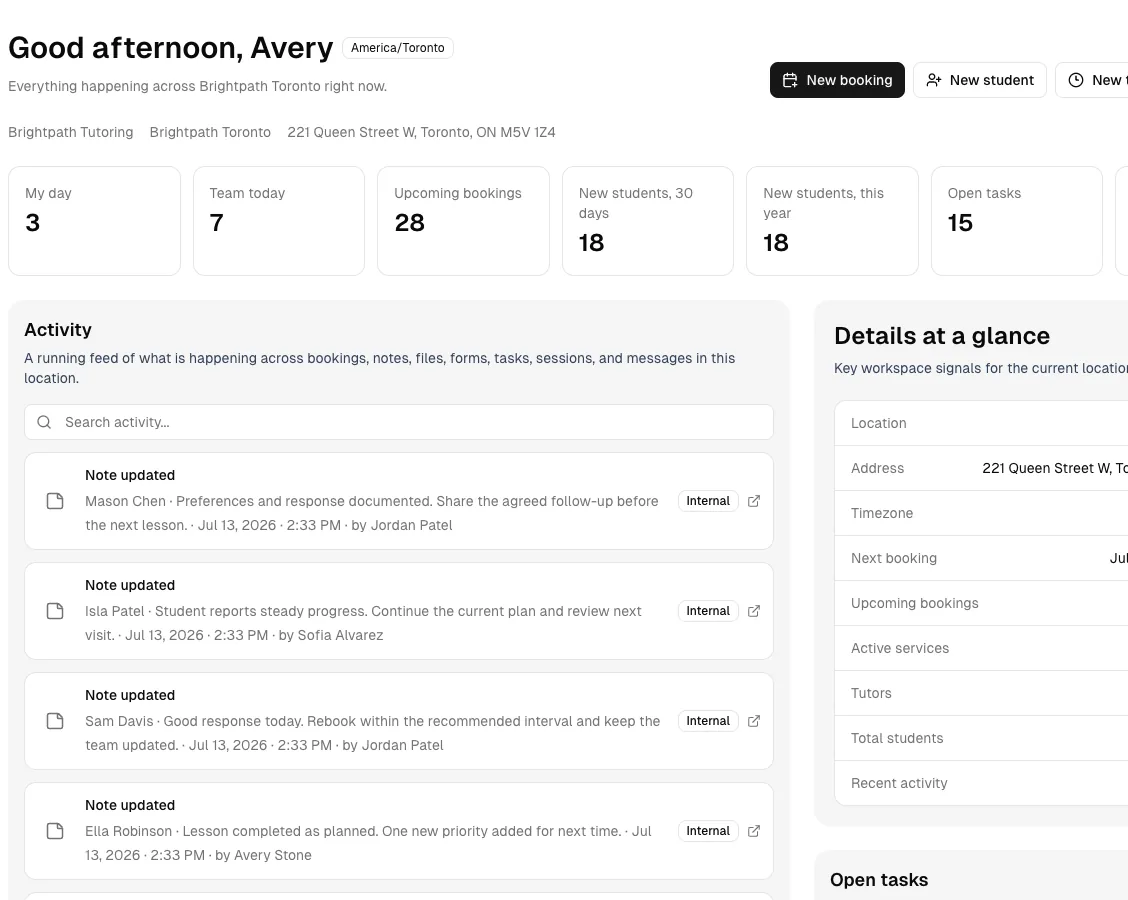Click the clock icon beside New
Image resolution: width=1128 pixels, height=900 pixels.
1075,80
